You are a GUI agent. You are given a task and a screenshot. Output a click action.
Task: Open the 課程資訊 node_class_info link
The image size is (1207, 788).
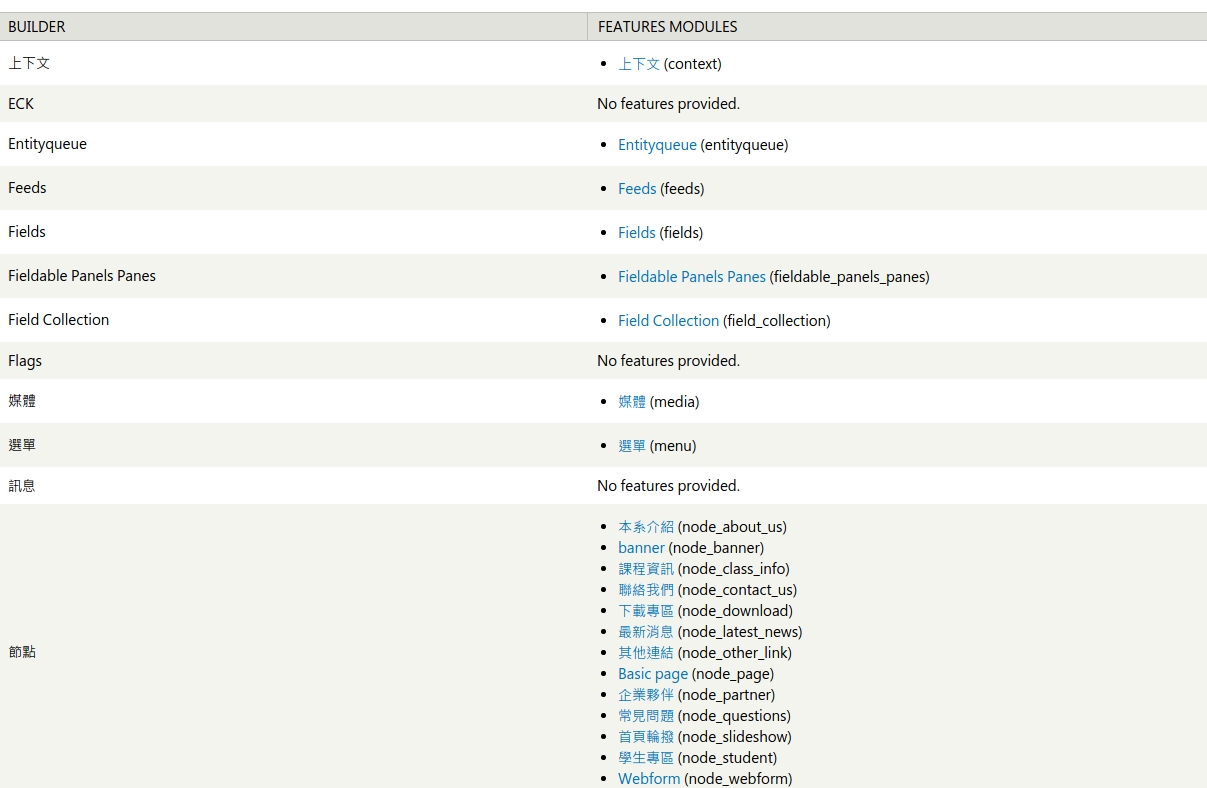(x=646, y=569)
